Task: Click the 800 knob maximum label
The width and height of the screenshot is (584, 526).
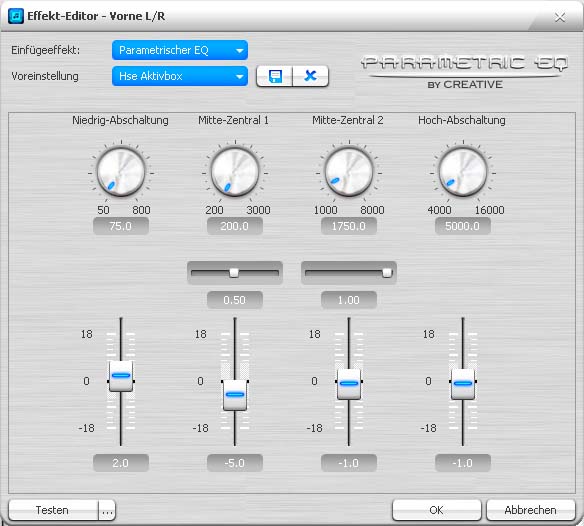Action: (x=142, y=210)
